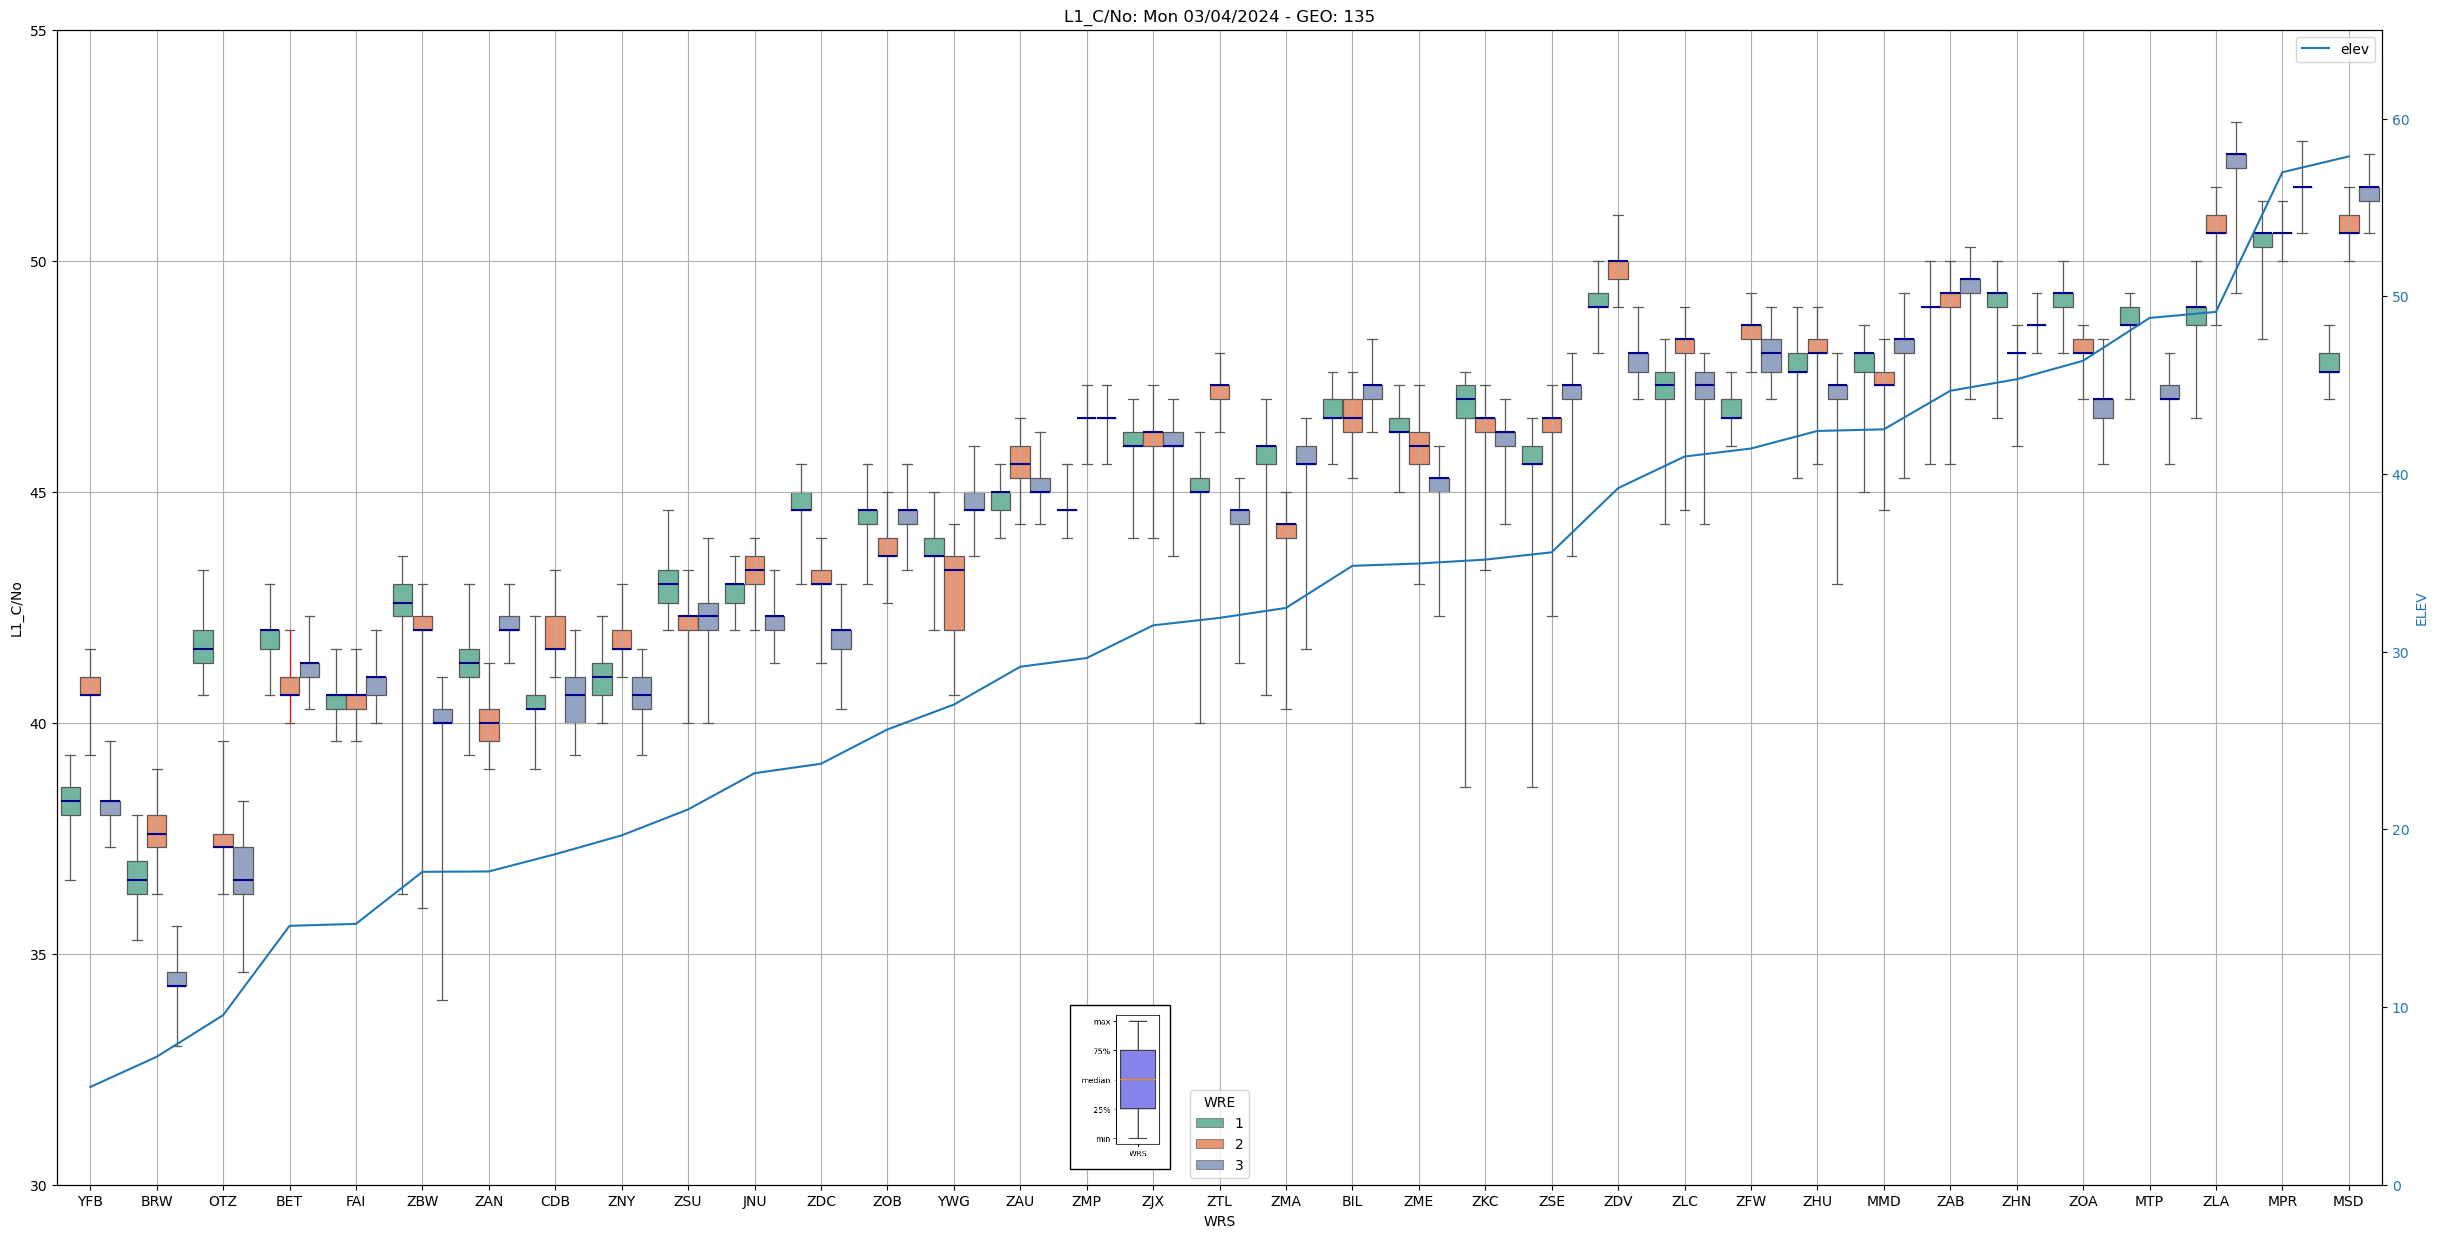Click the boxplot explanation inset diagram
Image resolution: width=2439 pixels, height=1238 pixels.
(x=1120, y=1087)
